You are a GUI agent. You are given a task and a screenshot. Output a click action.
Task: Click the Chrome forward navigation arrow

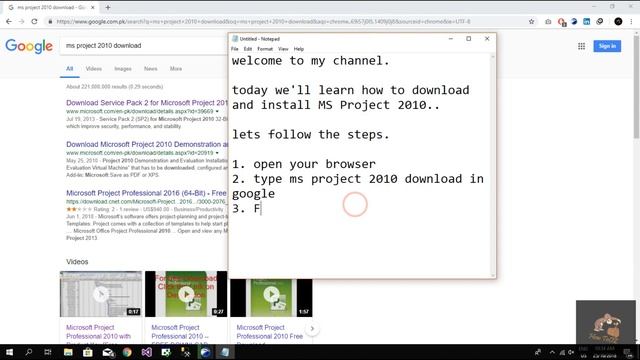[x=21, y=21]
